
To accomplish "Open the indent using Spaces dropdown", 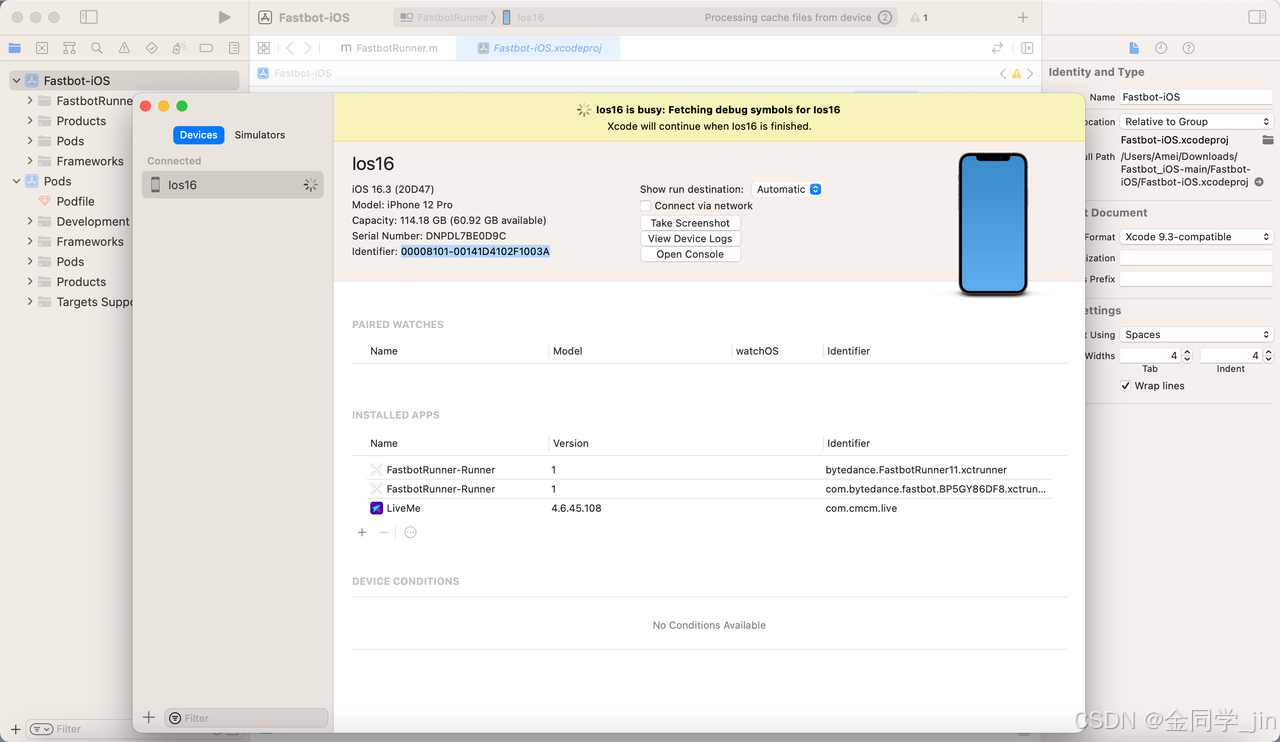I will click(x=1196, y=335).
